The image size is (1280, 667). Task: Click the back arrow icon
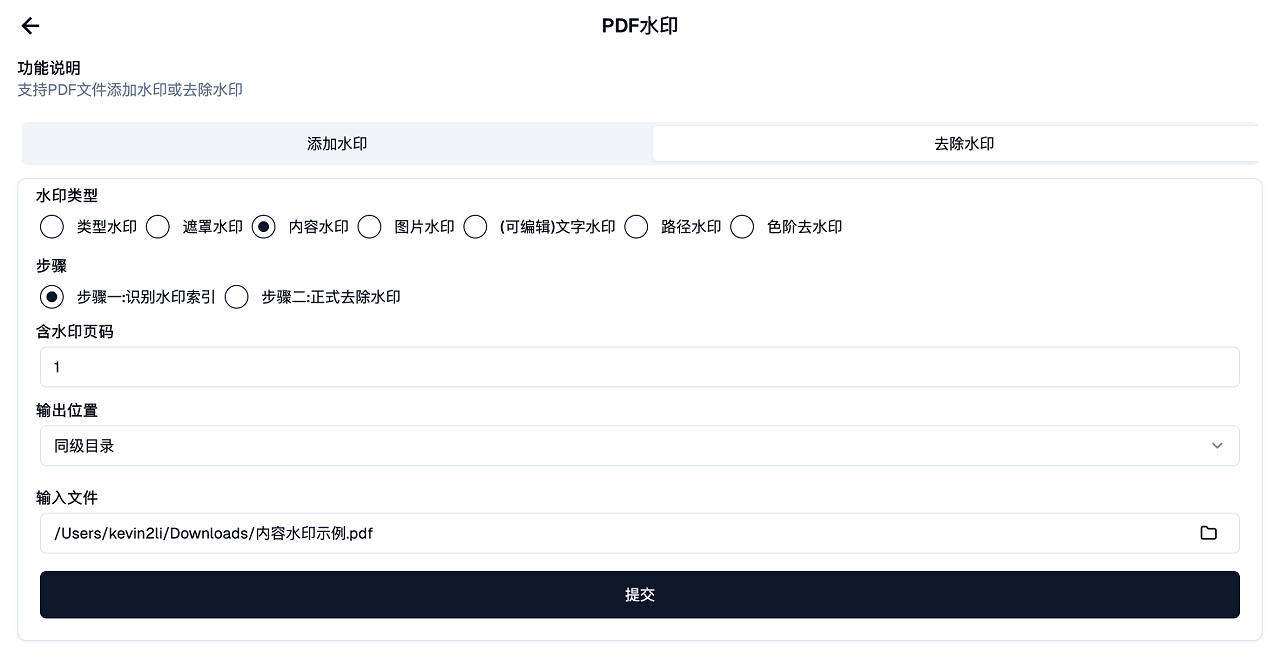click(30, 26)
